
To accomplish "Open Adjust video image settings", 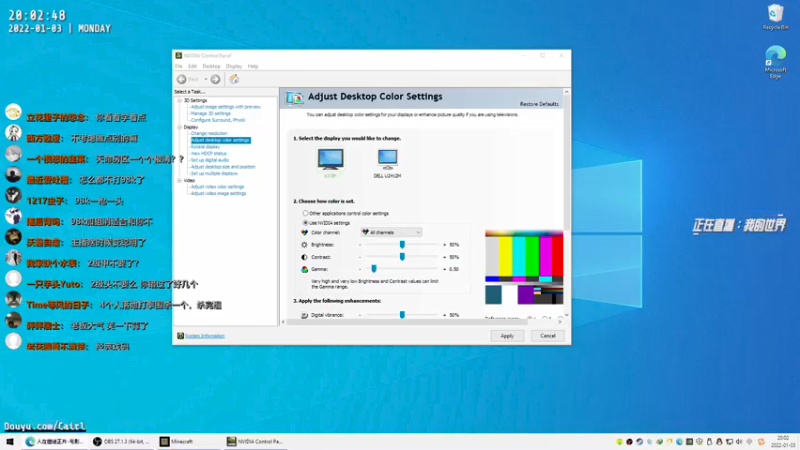I will click(218, 194).
